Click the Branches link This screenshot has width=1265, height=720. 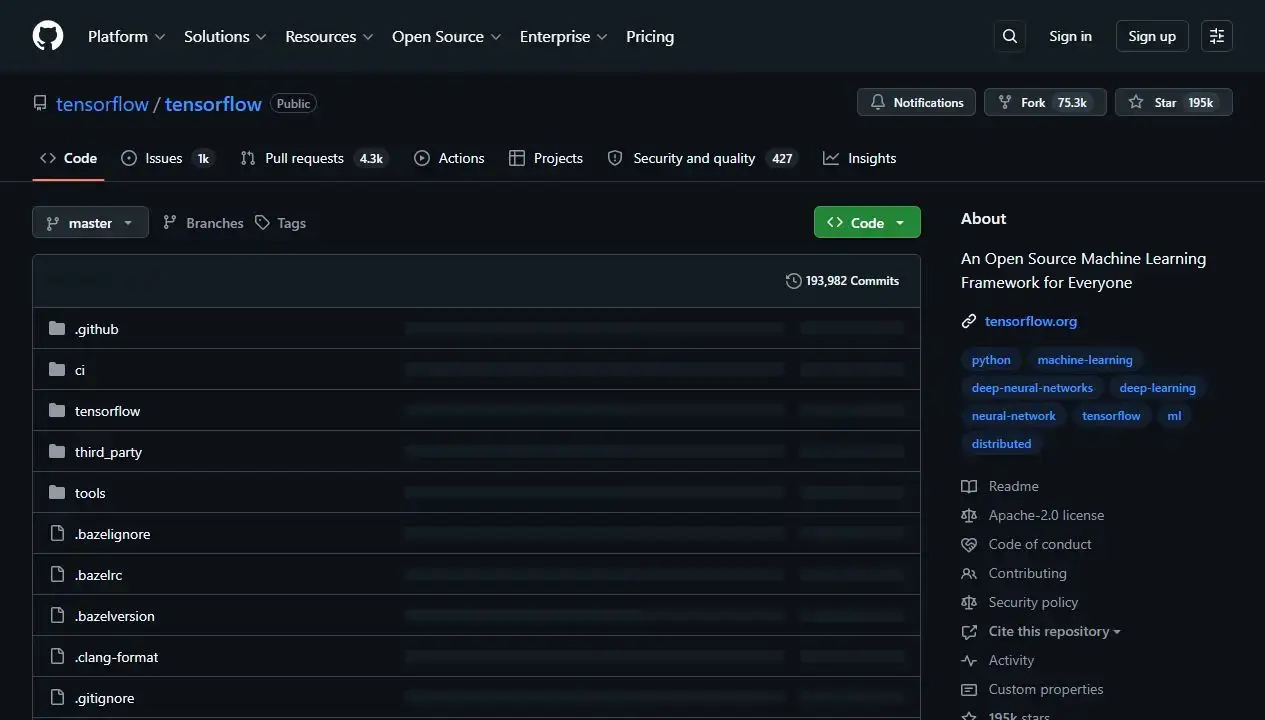[203, 223]
